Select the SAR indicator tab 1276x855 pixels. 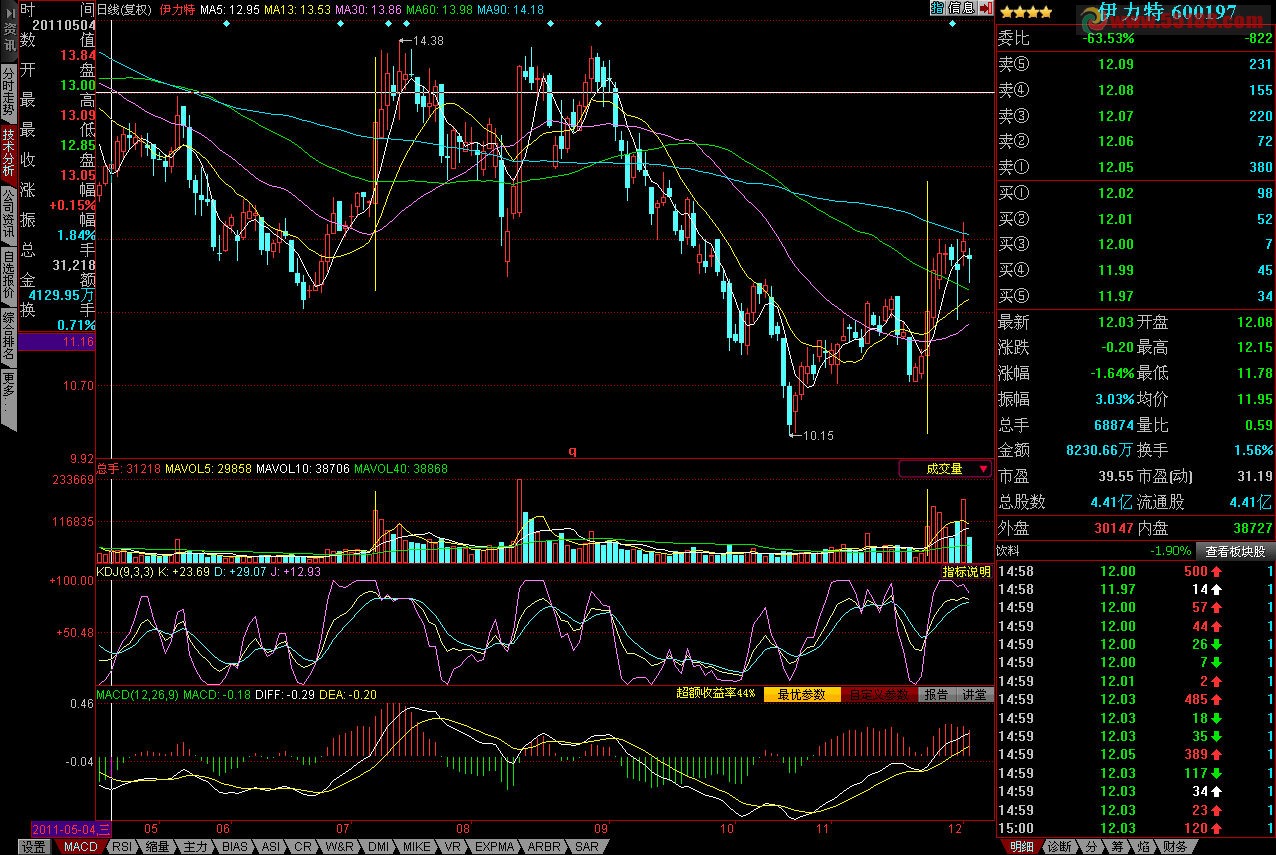[587, 847]
